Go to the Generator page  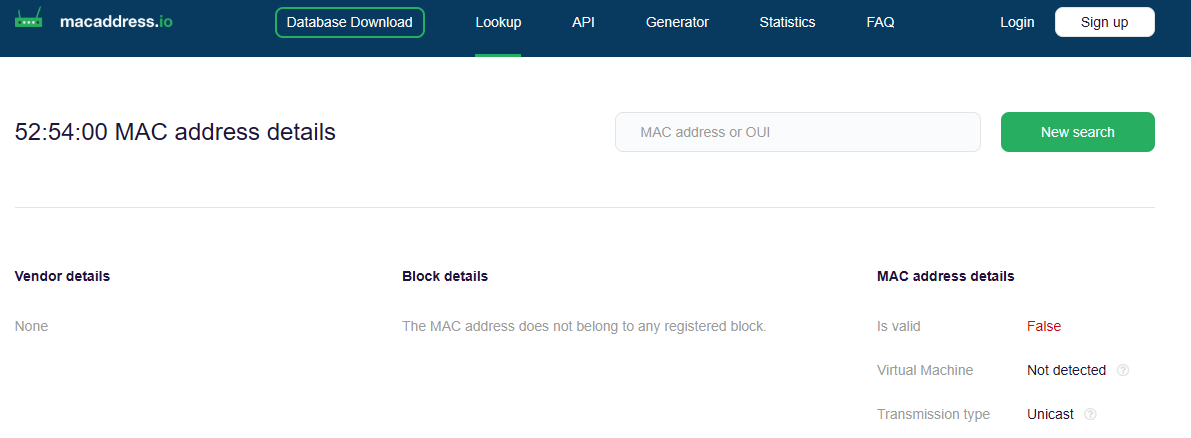[677, 22]
